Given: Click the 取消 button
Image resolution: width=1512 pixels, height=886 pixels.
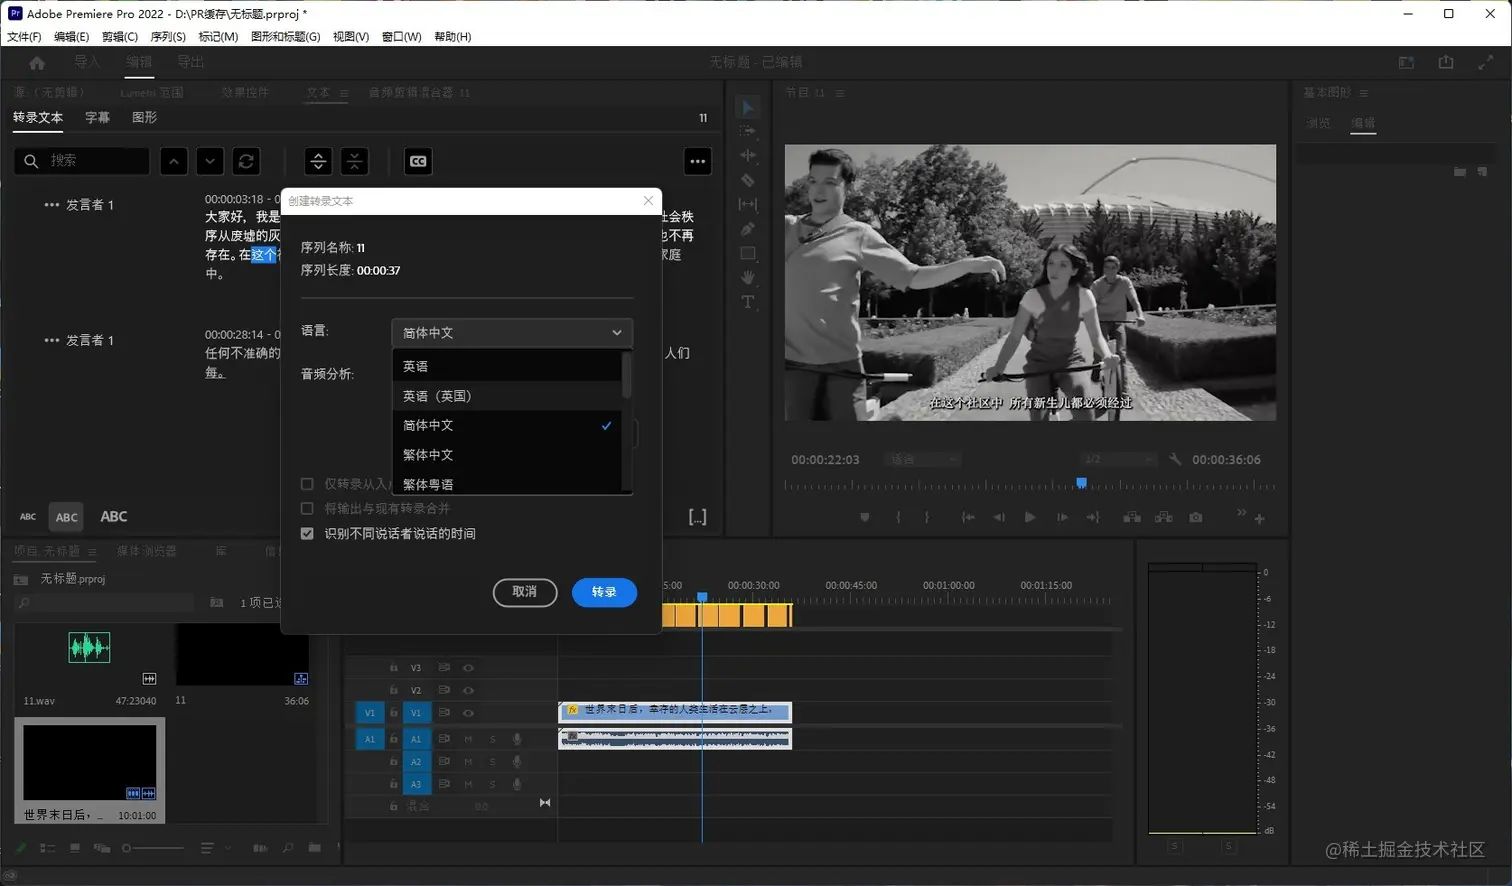Looking at the screenshot, I should [525, 592].
